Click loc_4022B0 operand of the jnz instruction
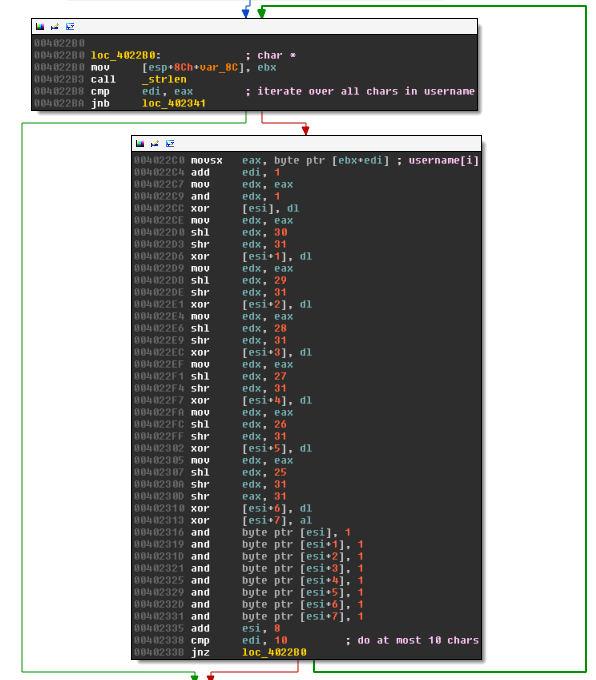 coord(274,652)
